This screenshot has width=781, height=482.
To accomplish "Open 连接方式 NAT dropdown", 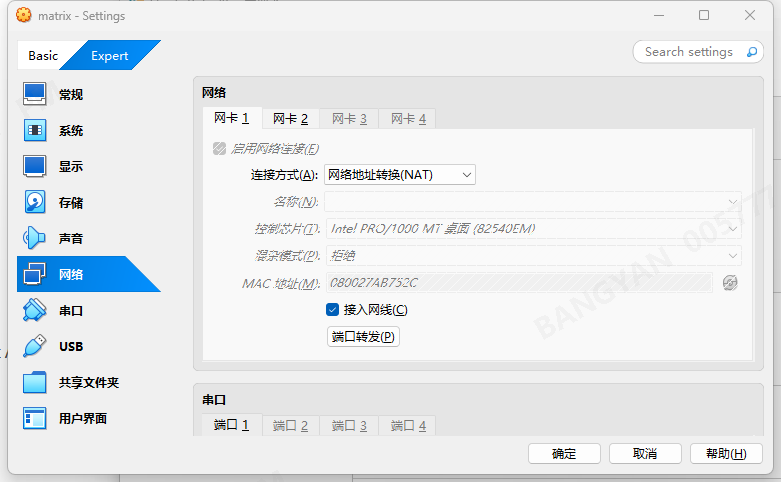I will pyautogui.click(x=400, y=175).
